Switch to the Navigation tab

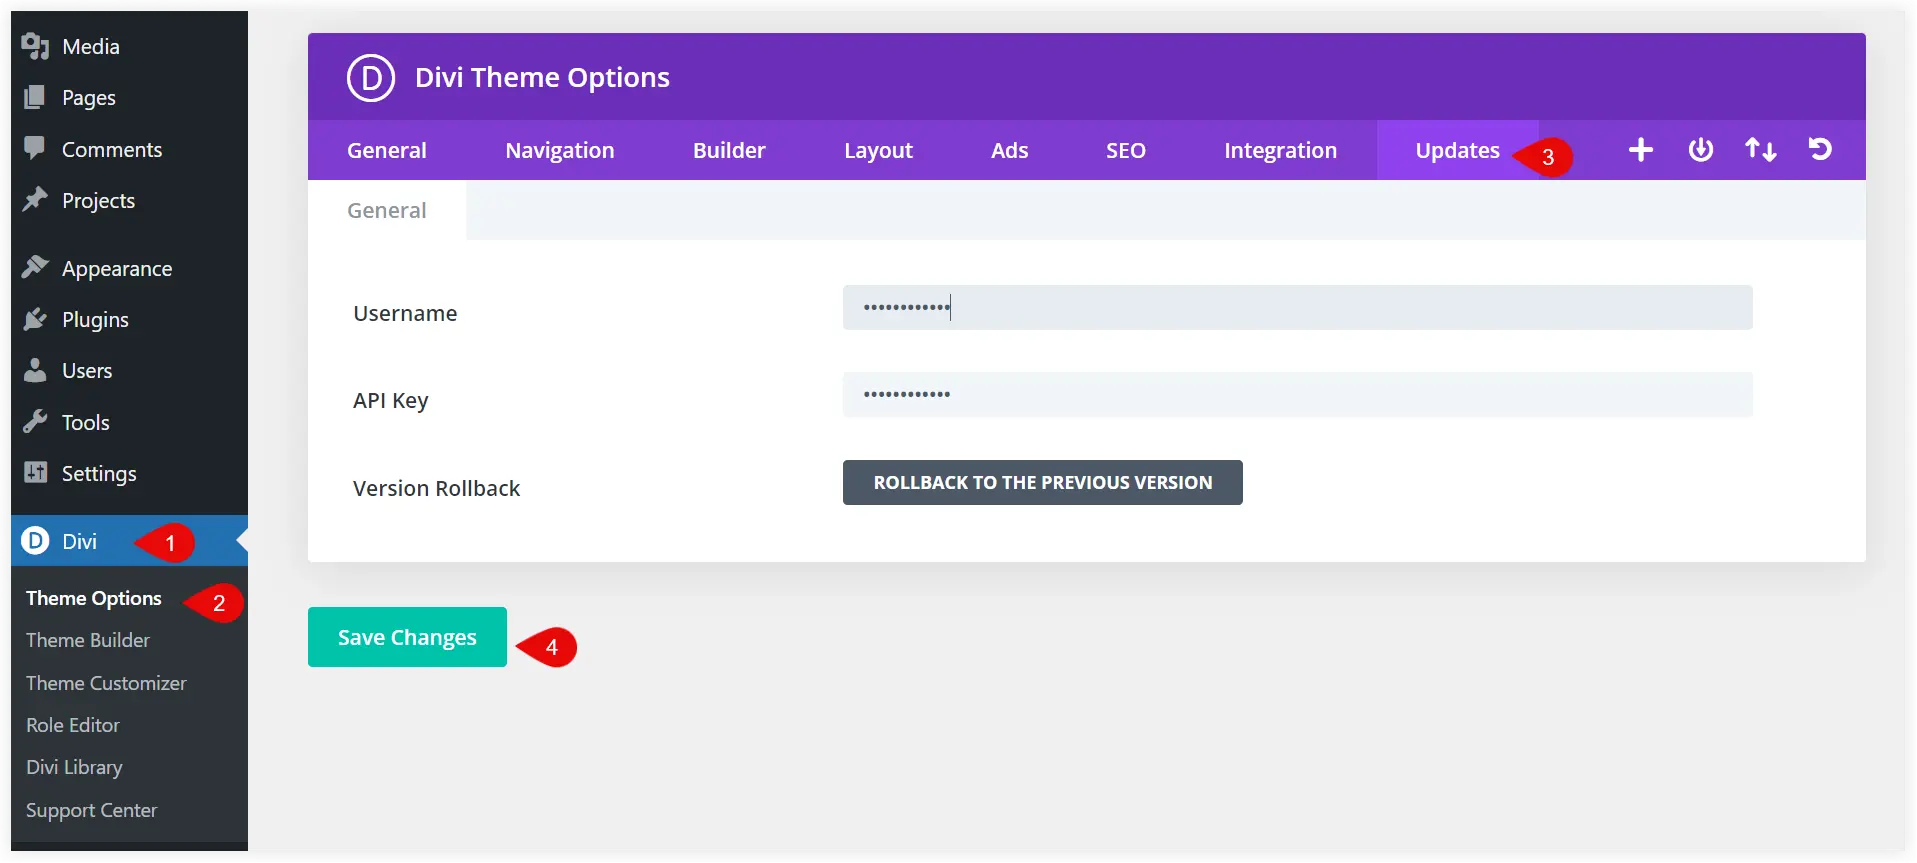(x=560, y=150)
